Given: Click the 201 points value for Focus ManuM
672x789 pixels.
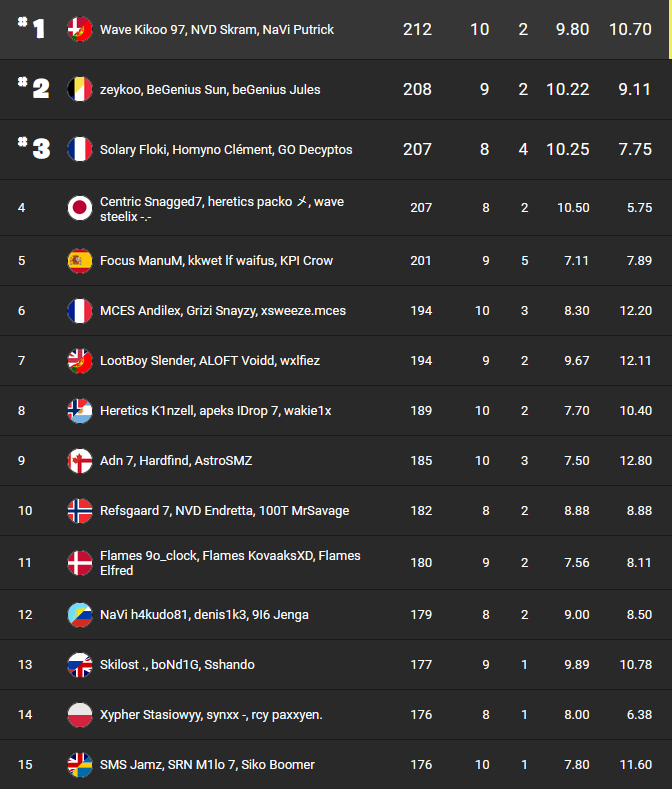Looking at the screenshot, I should point(421,261).
